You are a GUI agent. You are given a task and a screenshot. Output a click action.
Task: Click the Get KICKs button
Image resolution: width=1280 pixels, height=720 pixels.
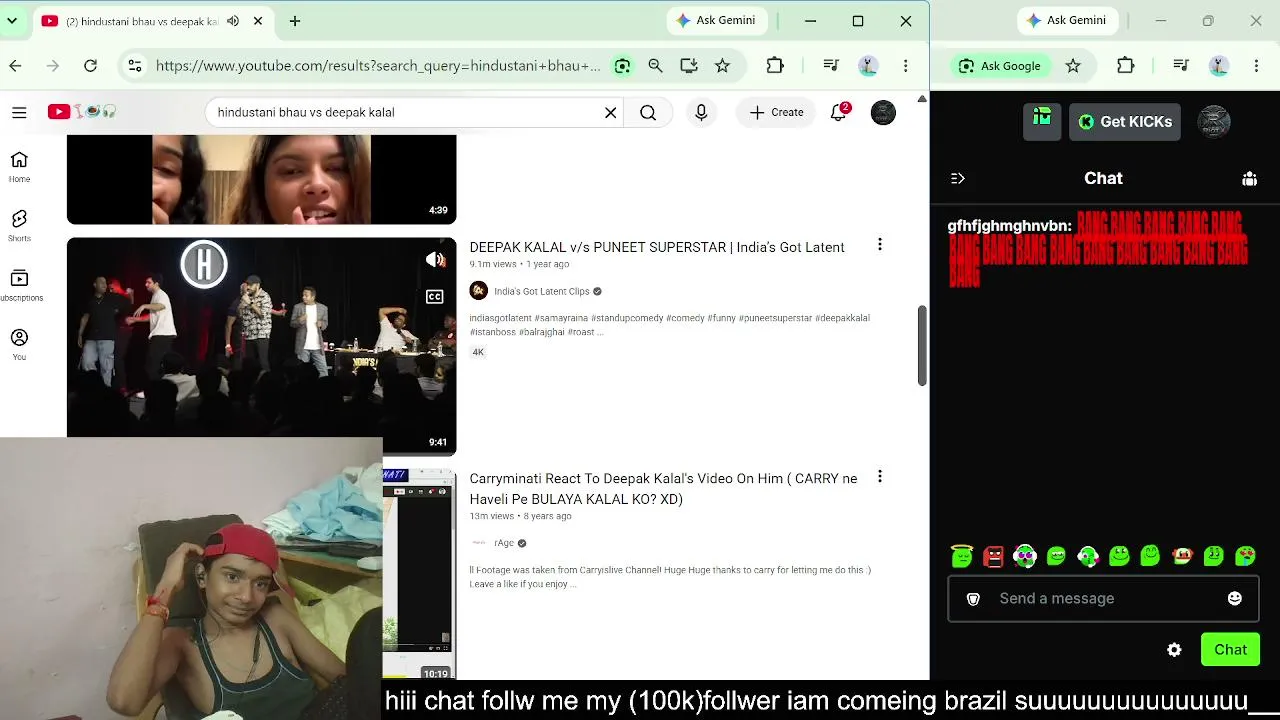(x=1125, y=122)
